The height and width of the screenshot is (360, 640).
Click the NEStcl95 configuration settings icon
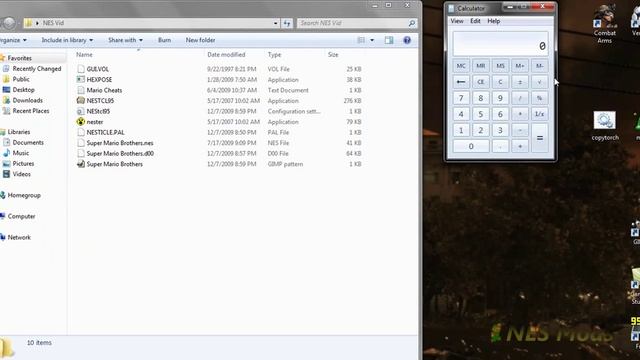pyautogui.click(x=81, y=111)
